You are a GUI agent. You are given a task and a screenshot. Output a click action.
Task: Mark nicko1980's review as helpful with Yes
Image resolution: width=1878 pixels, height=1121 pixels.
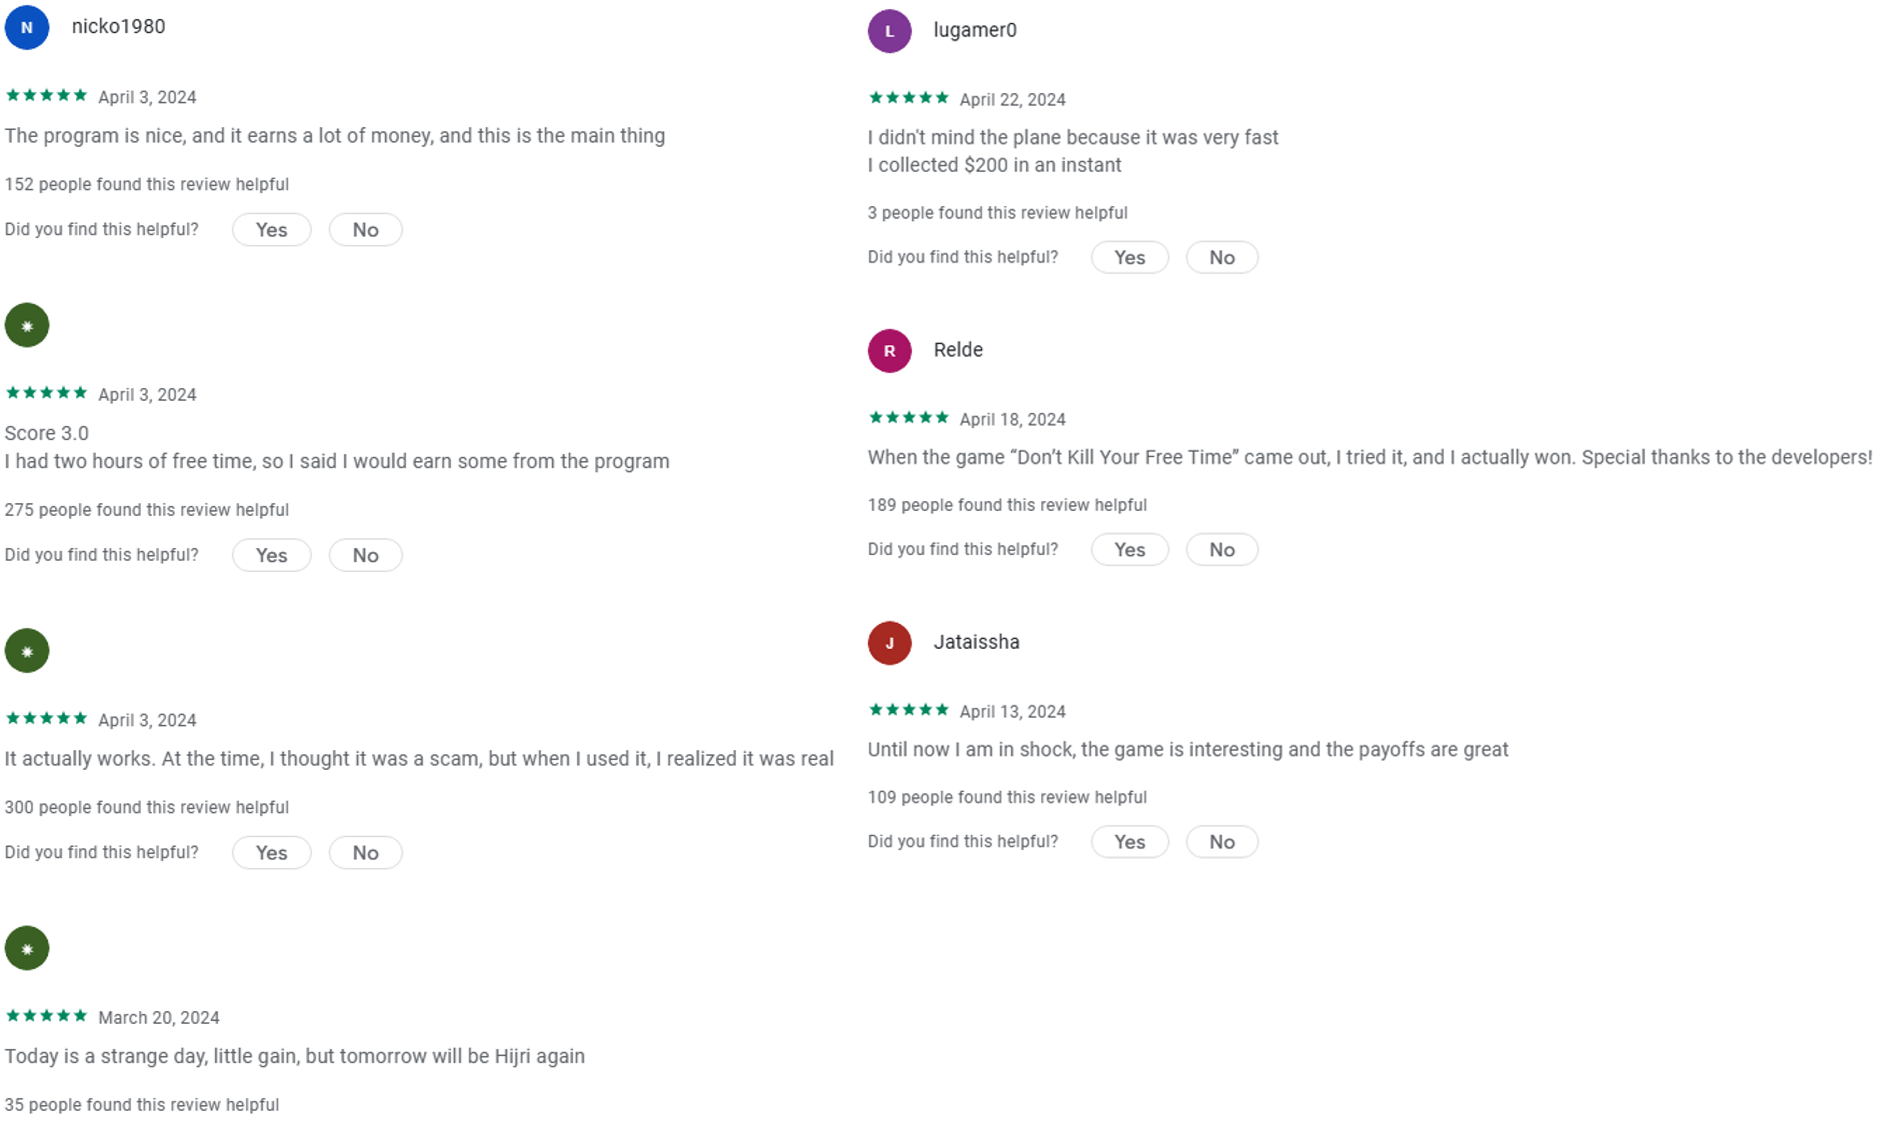tap(271, 230)
